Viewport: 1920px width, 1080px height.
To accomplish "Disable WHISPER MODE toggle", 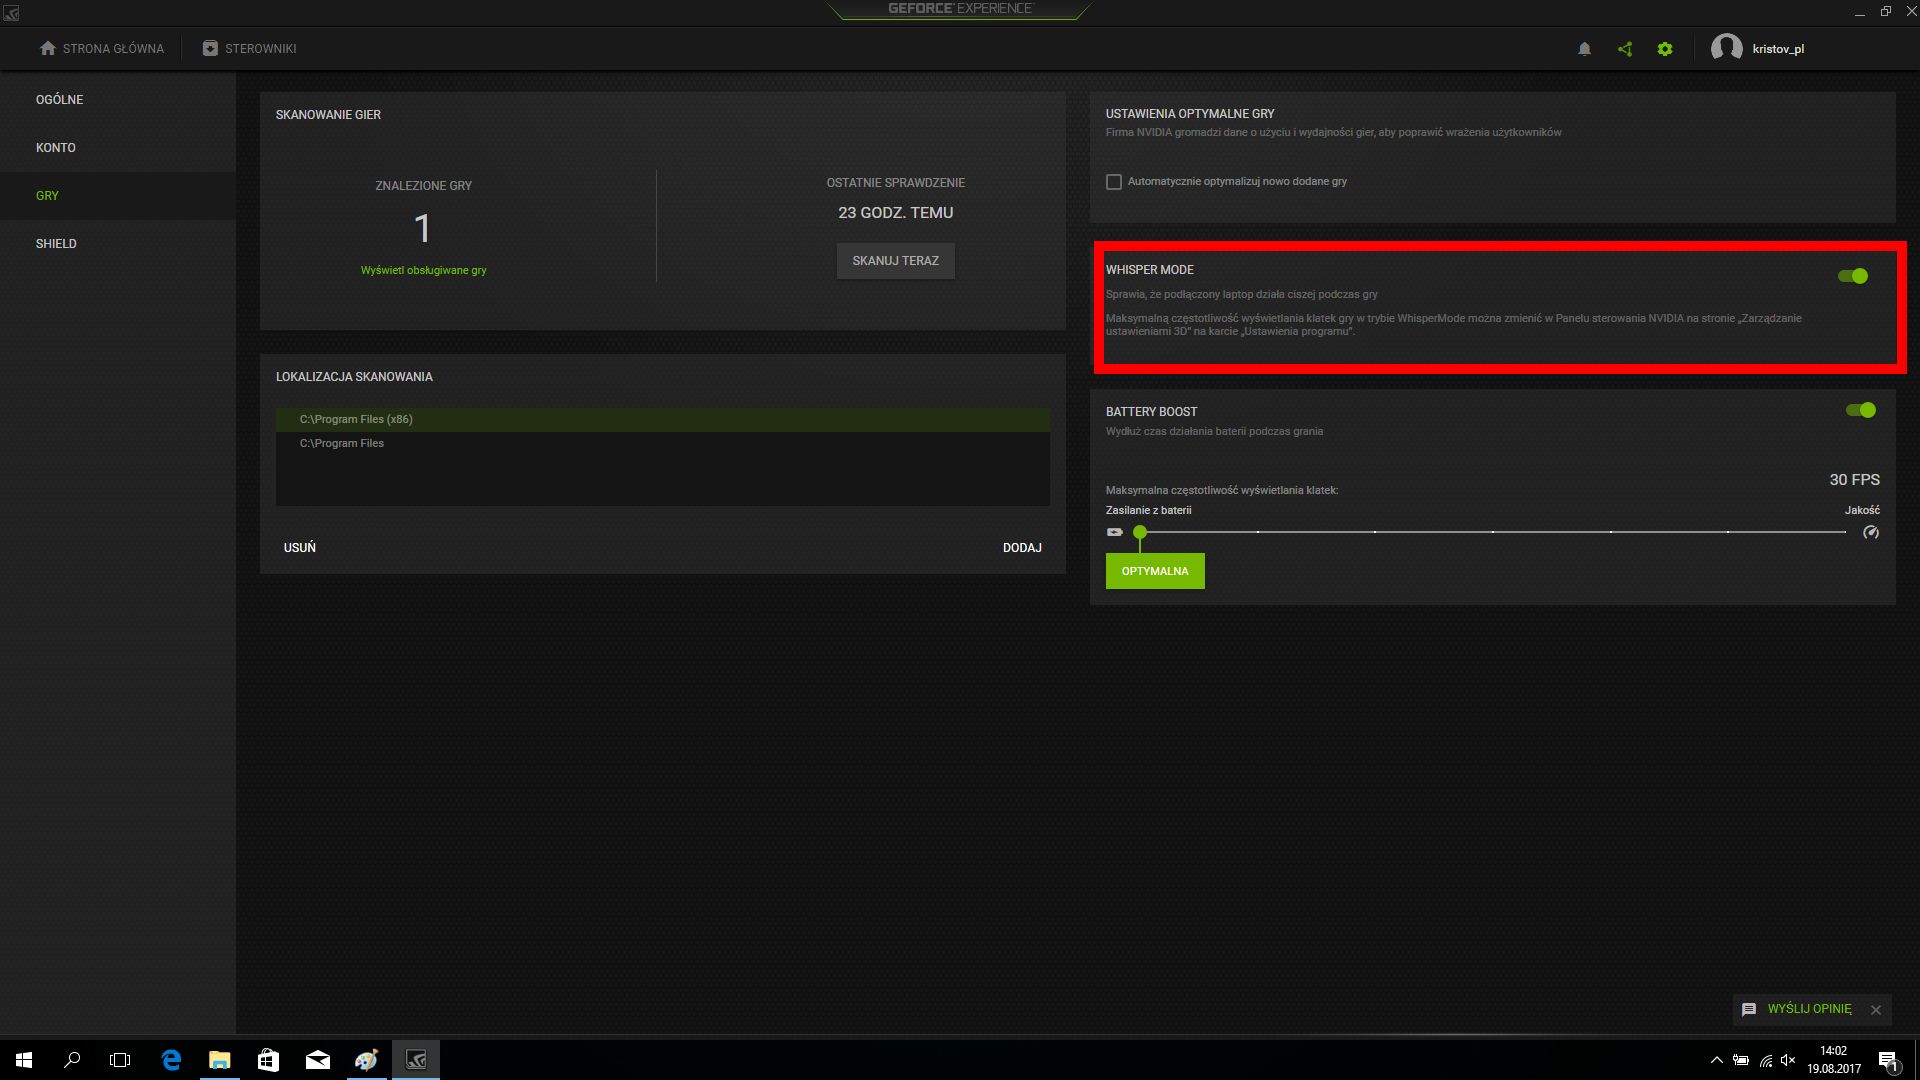I will 1853,275.
